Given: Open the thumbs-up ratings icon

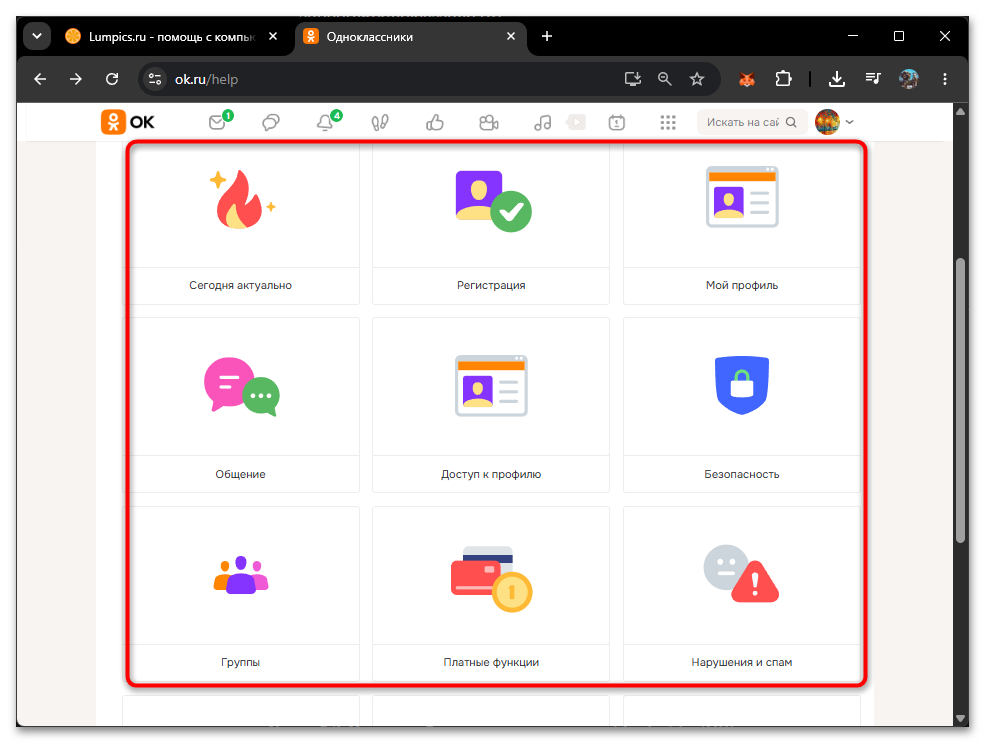Looking at the screenshot, I should pos(434,122).
